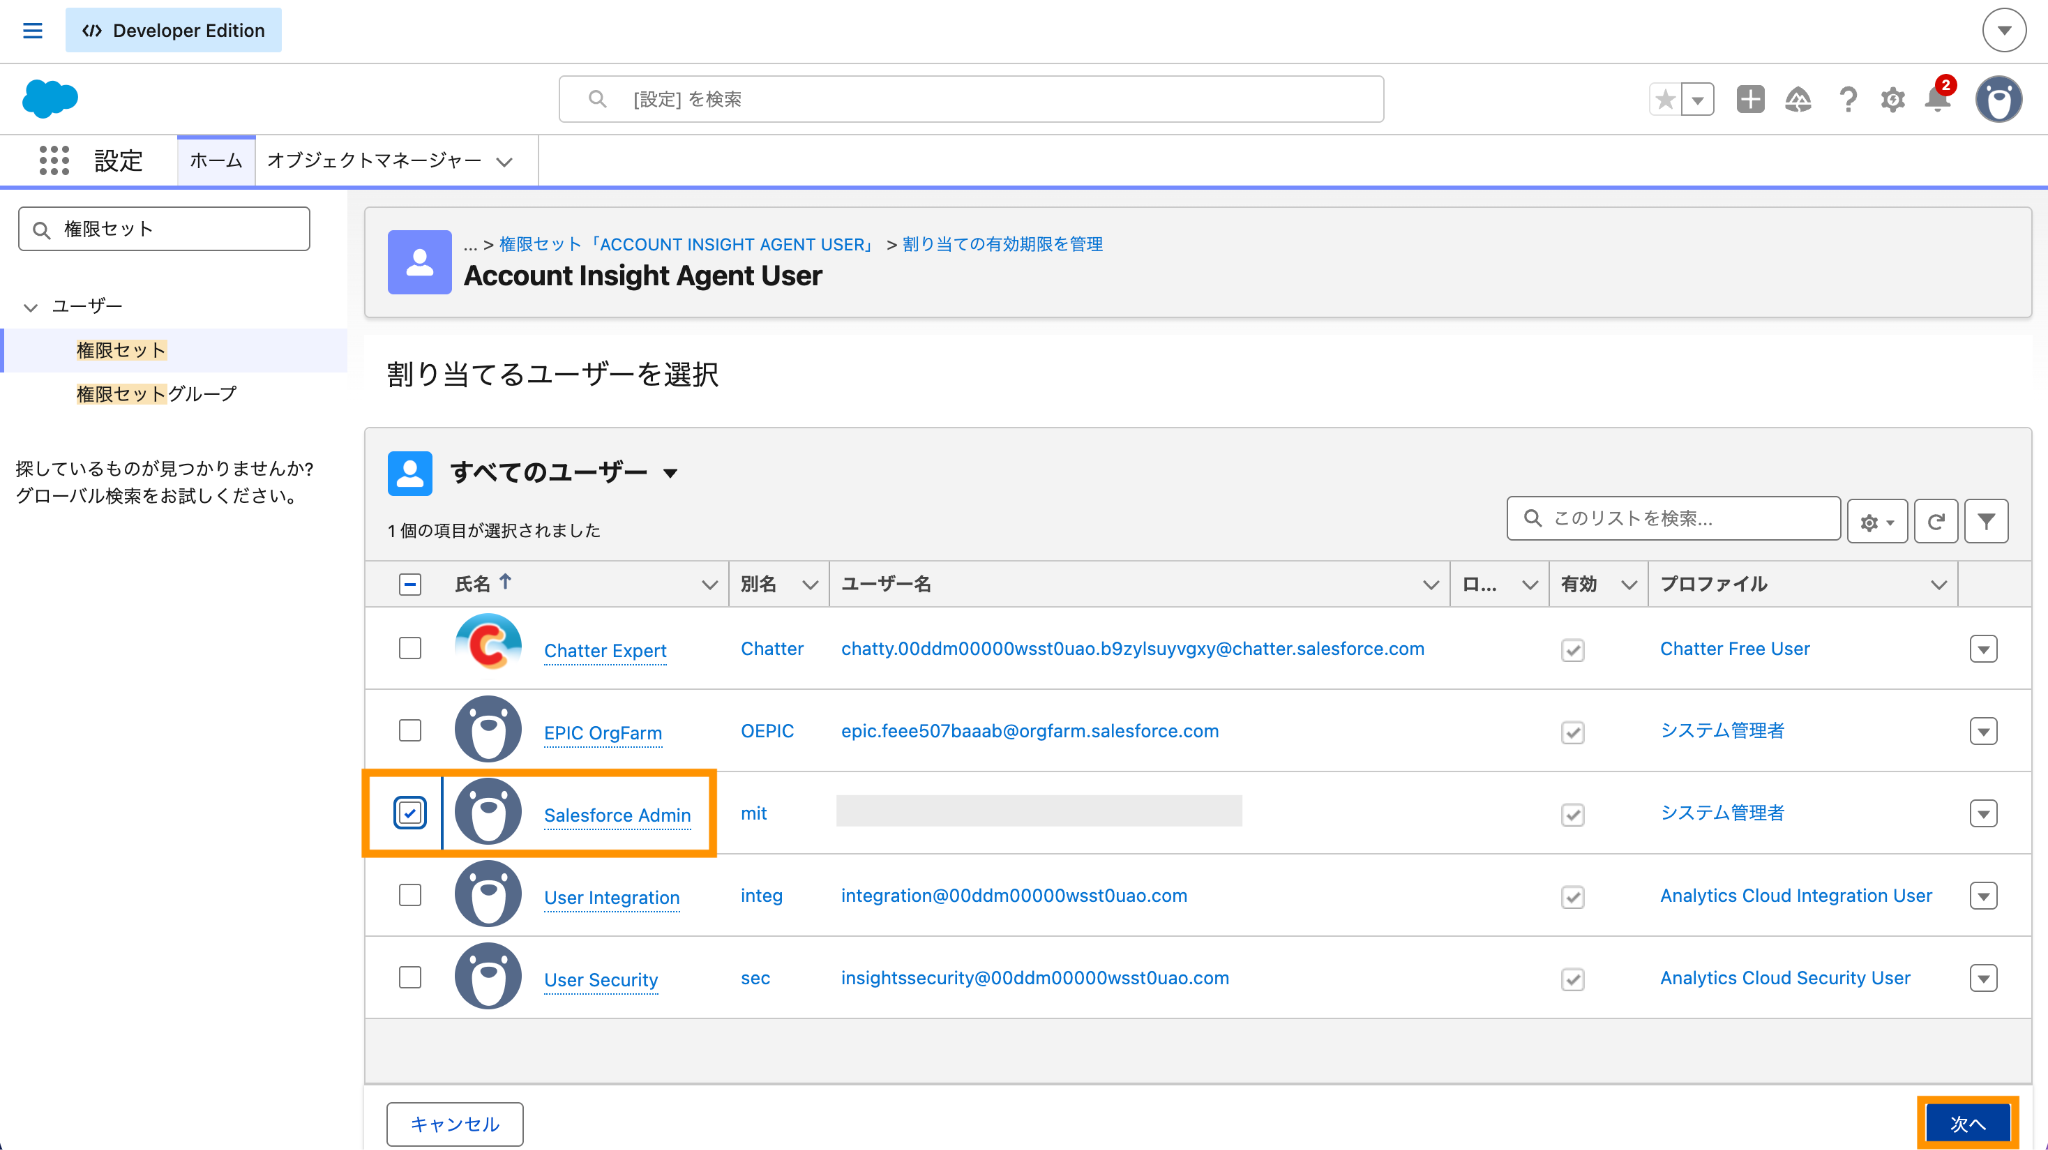
Task: Click the 次へ button
Action: (1967, 1124)
